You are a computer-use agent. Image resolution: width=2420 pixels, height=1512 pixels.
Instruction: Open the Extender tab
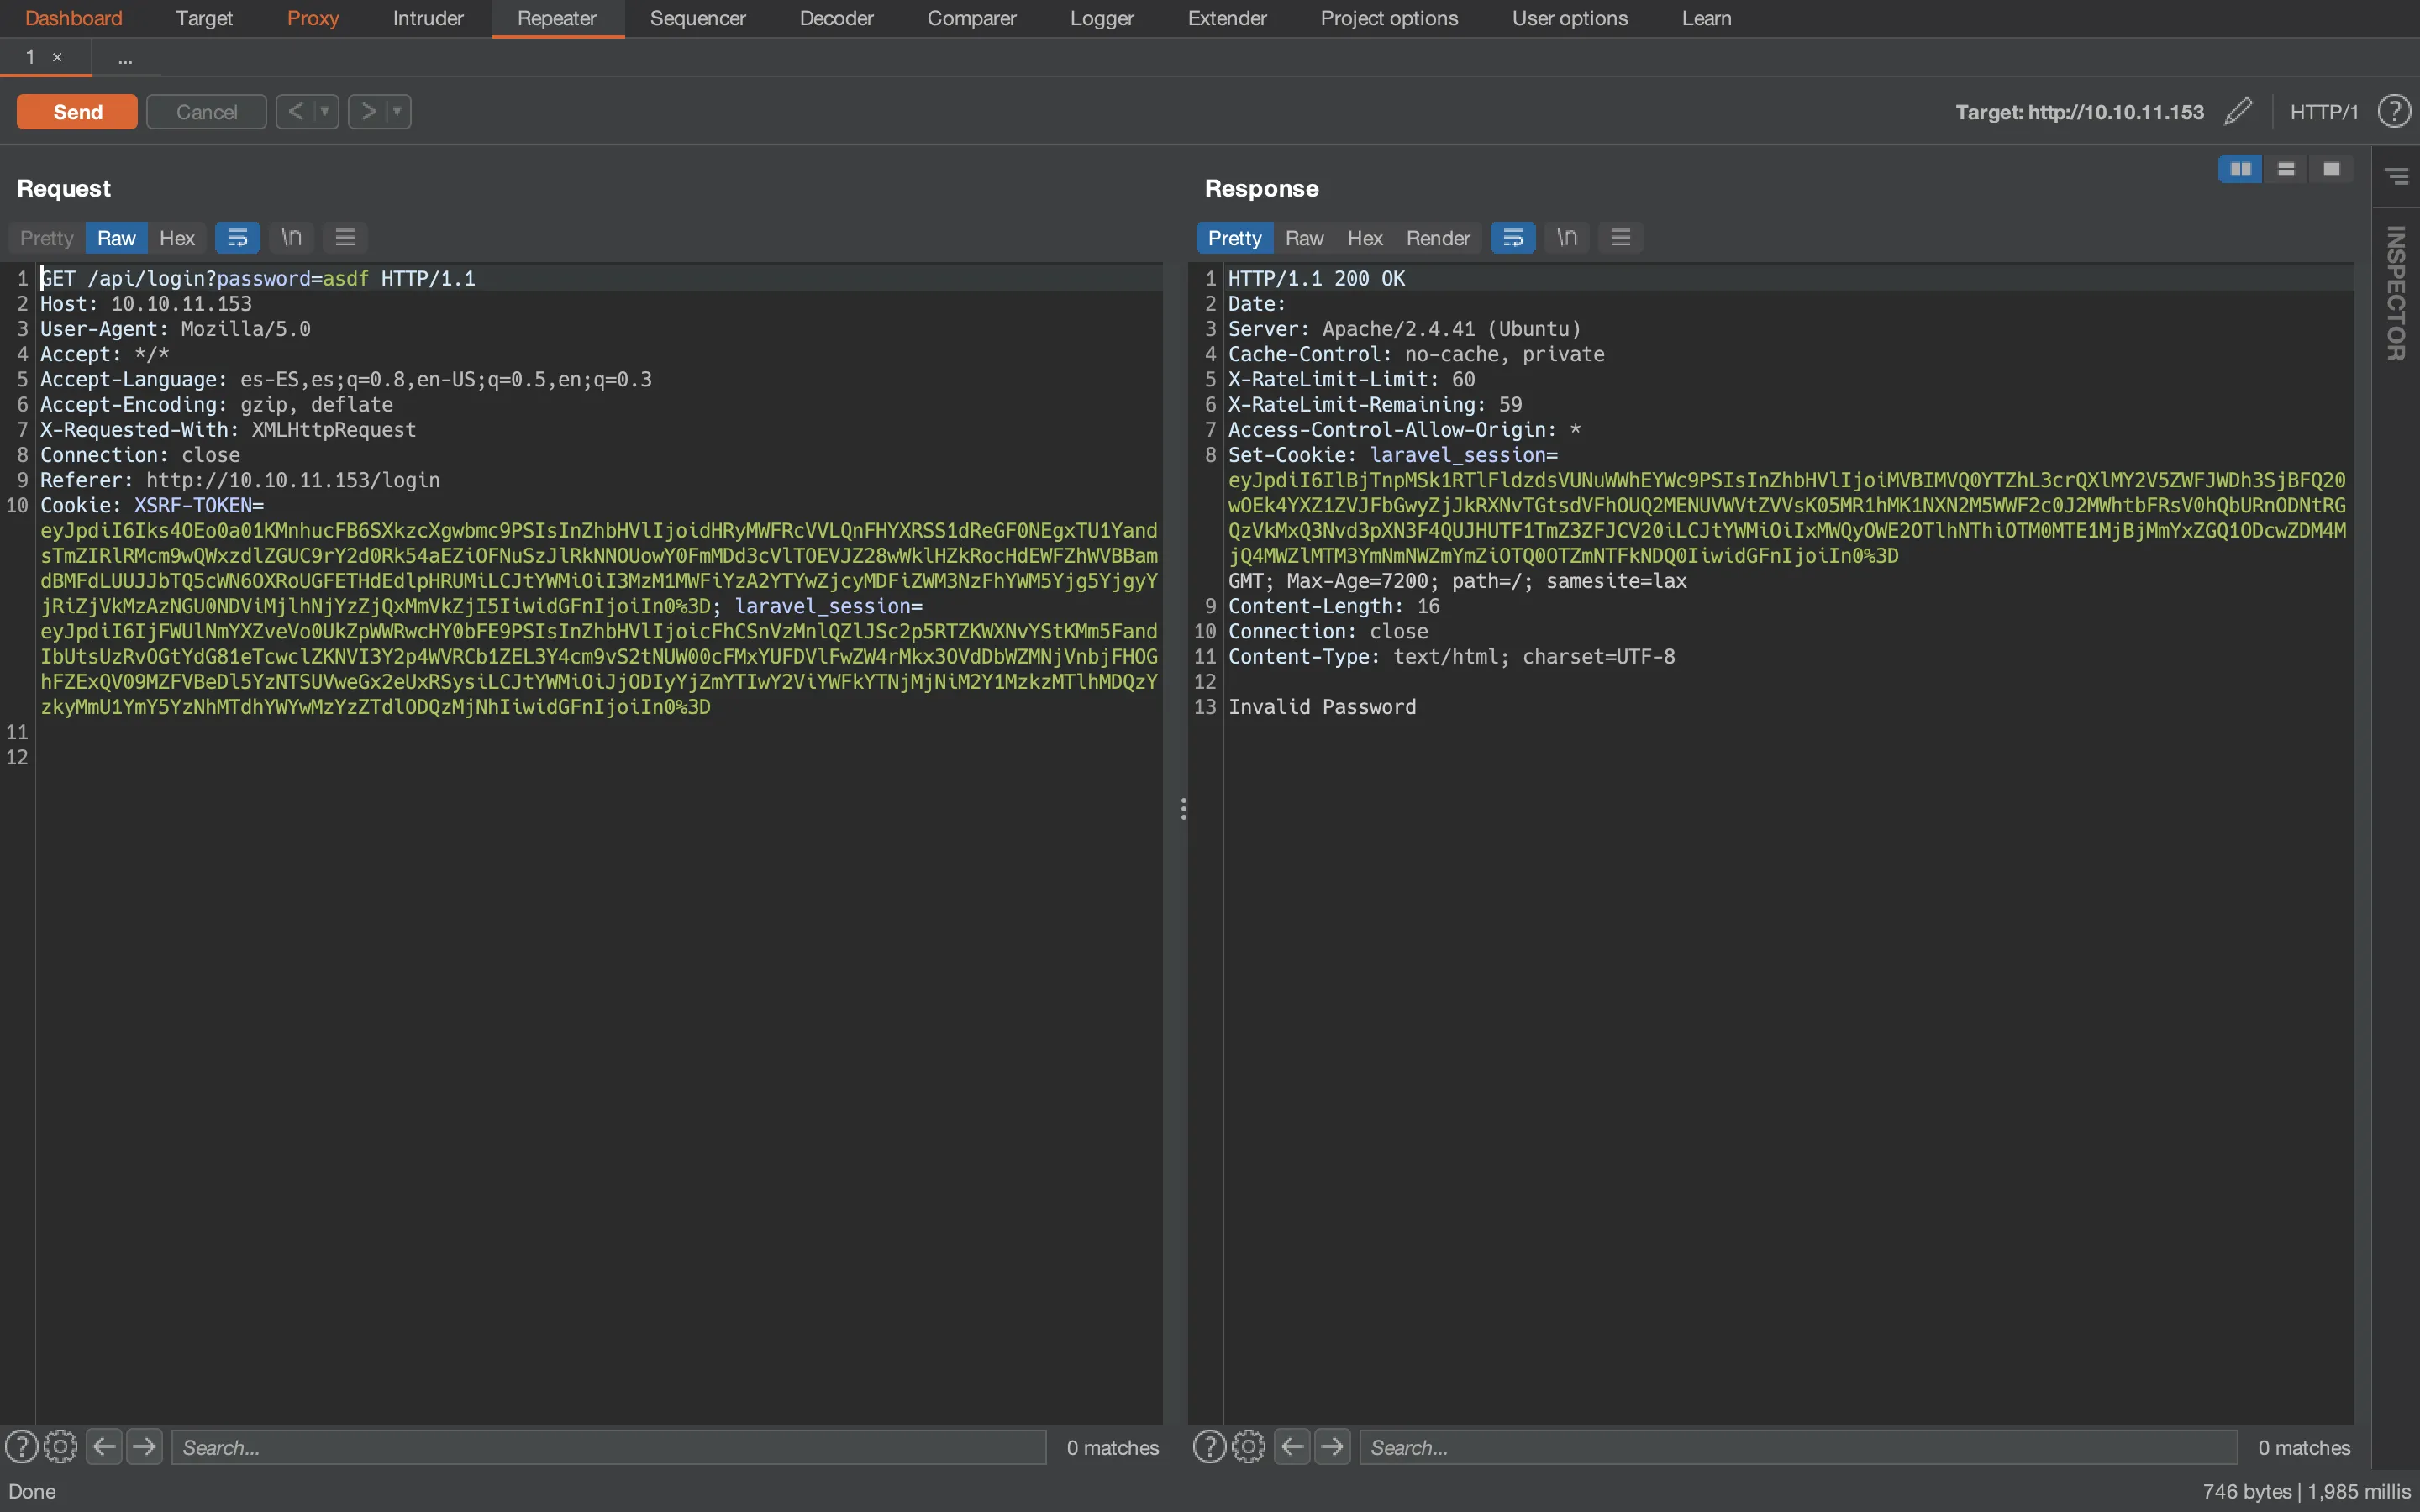click(1227, 18)
